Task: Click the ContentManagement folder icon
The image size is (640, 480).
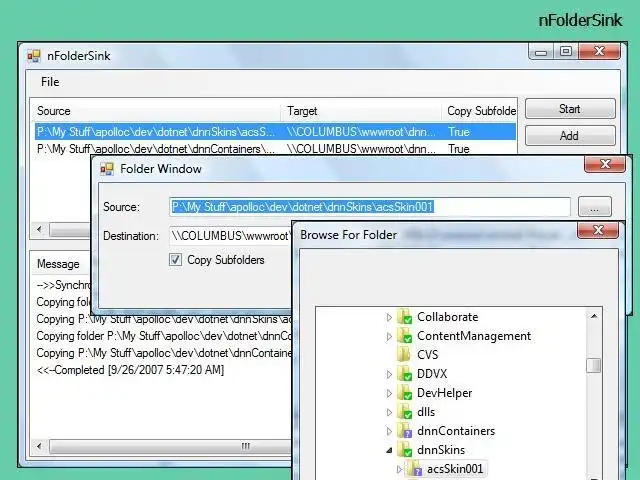Action: pyautogui.click(x=405, y=336)
